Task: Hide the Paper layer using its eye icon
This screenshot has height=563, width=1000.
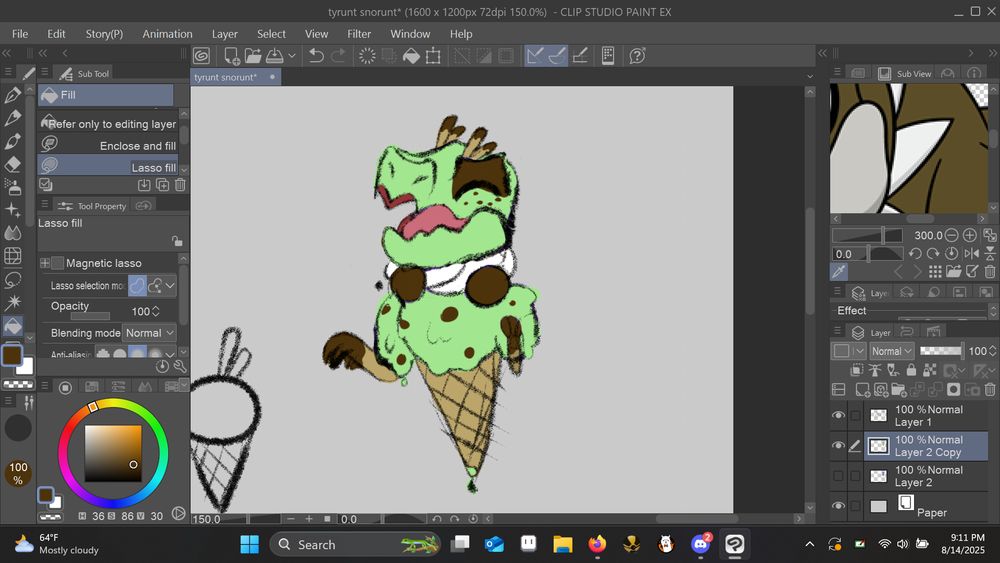Action: coord(838,506)
